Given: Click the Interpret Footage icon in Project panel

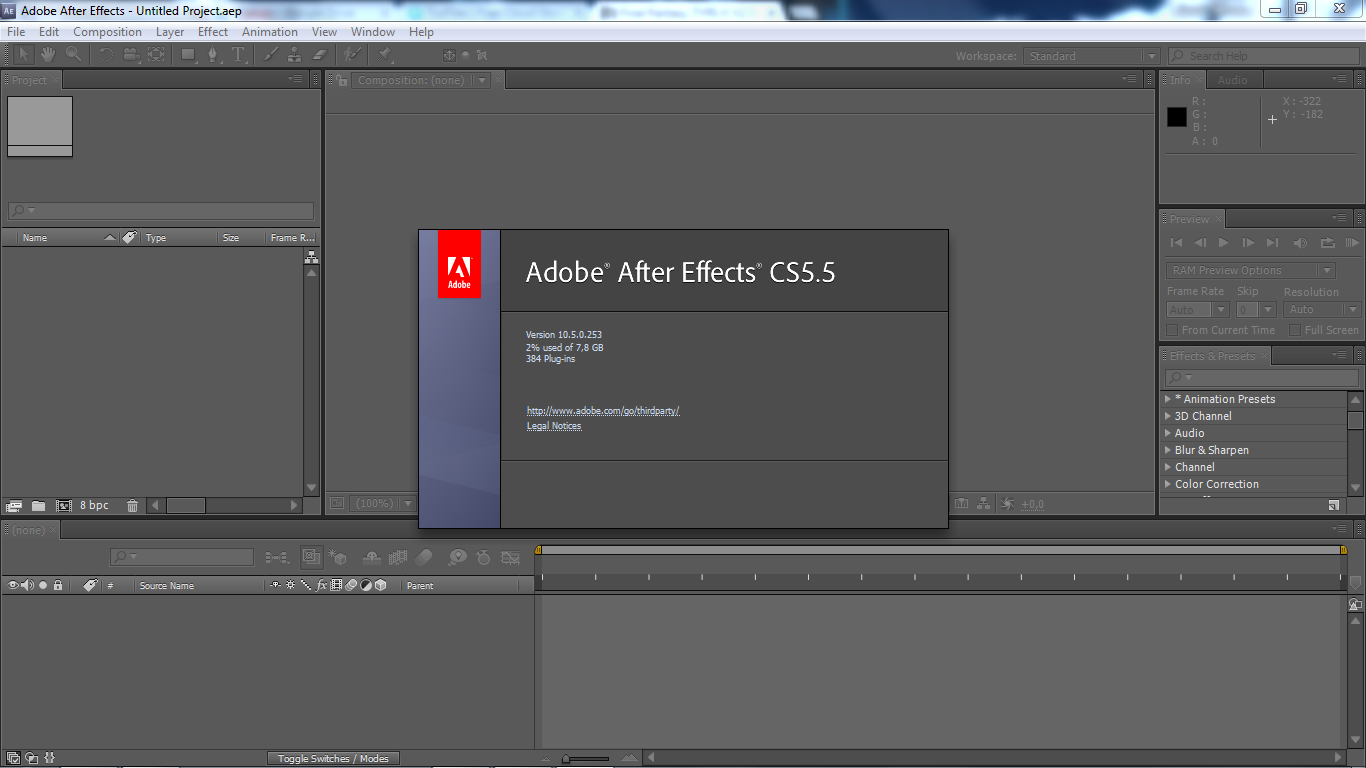Looking at the screenshot, I should coord(14,506).
